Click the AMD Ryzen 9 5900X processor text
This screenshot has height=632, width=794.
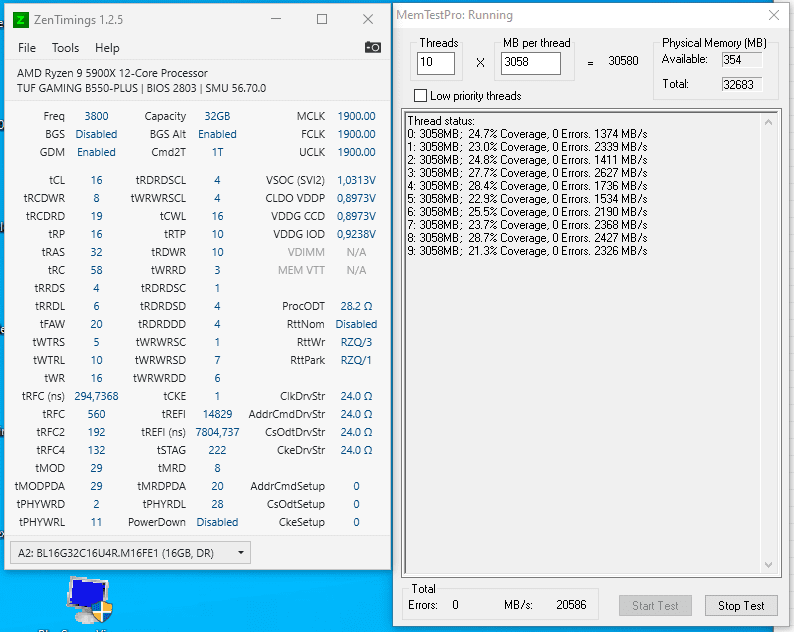point(112,73)
